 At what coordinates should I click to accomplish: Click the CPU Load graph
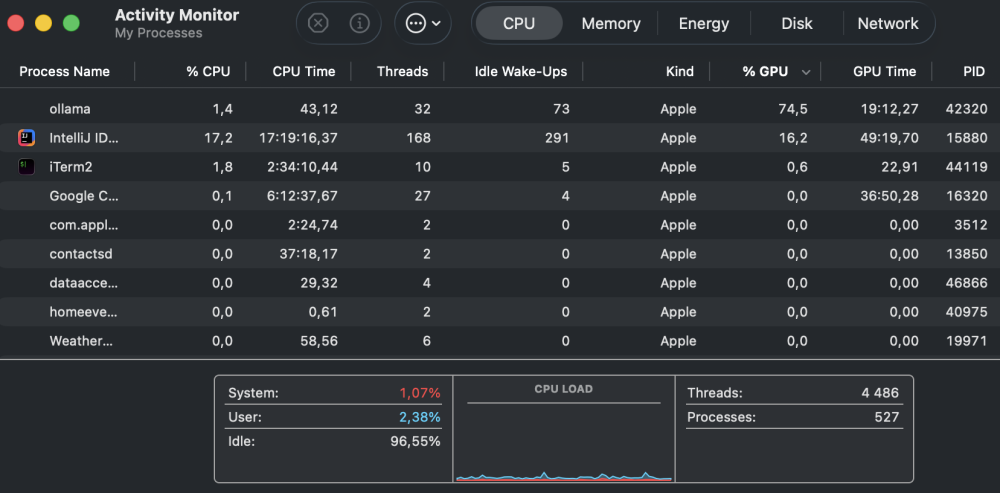[x=564, y=441]
